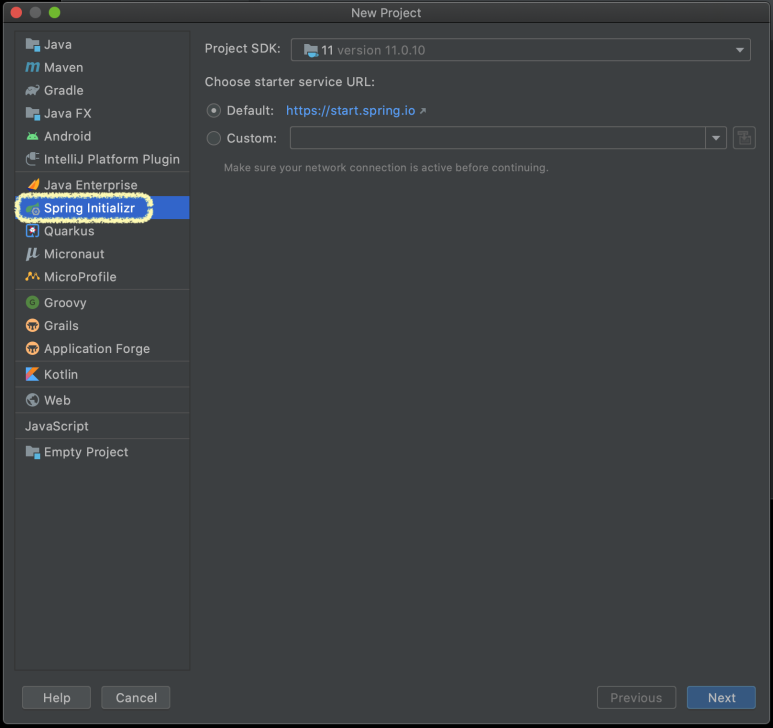Click the custom URL browse icon button

click(x=744, y=138)
